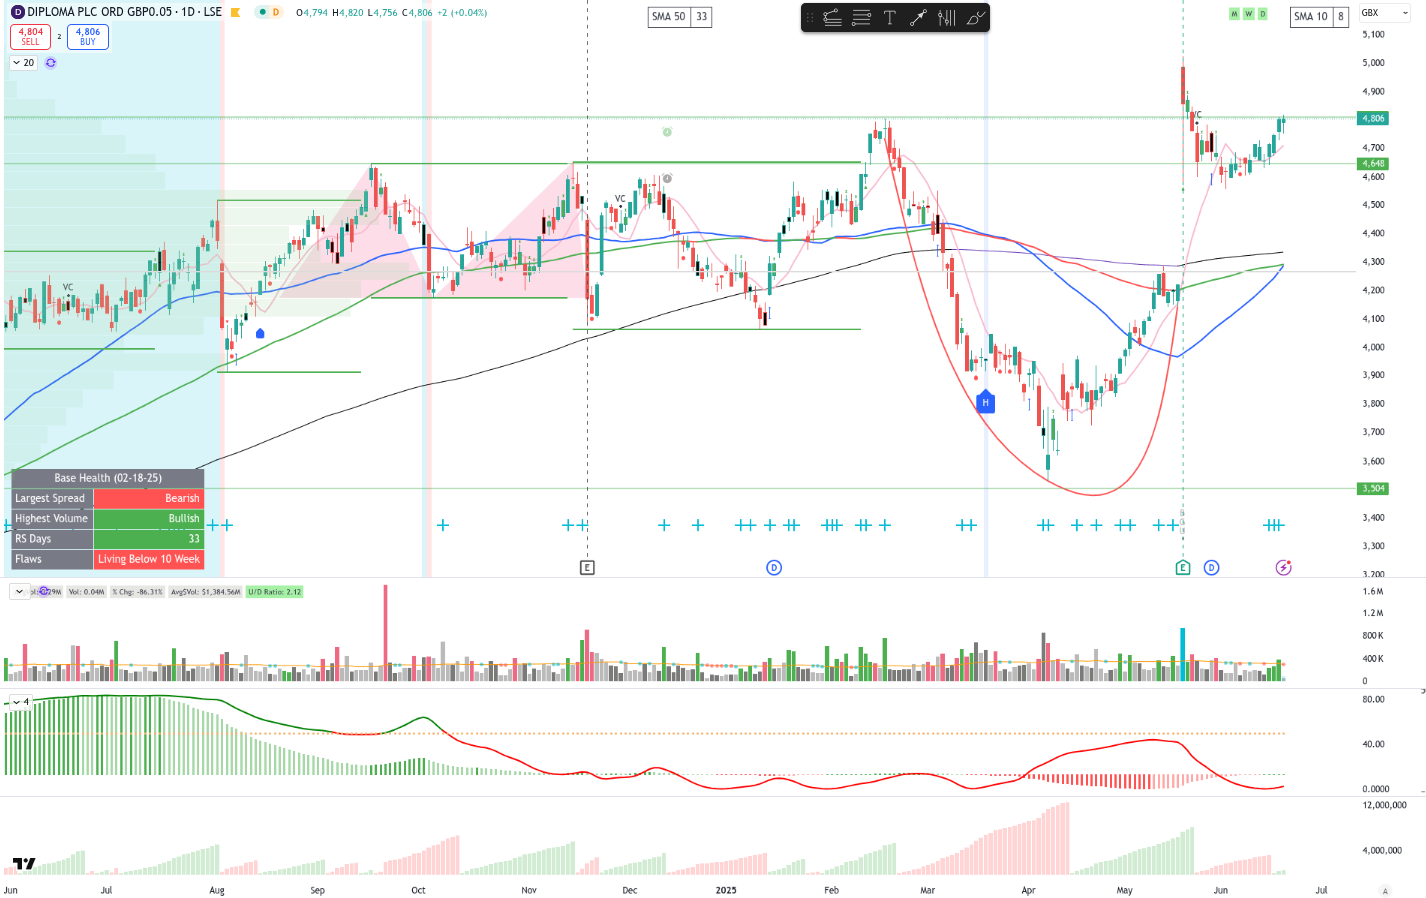
Task: Select the bars pattern tool
Action: pos(947,18)
